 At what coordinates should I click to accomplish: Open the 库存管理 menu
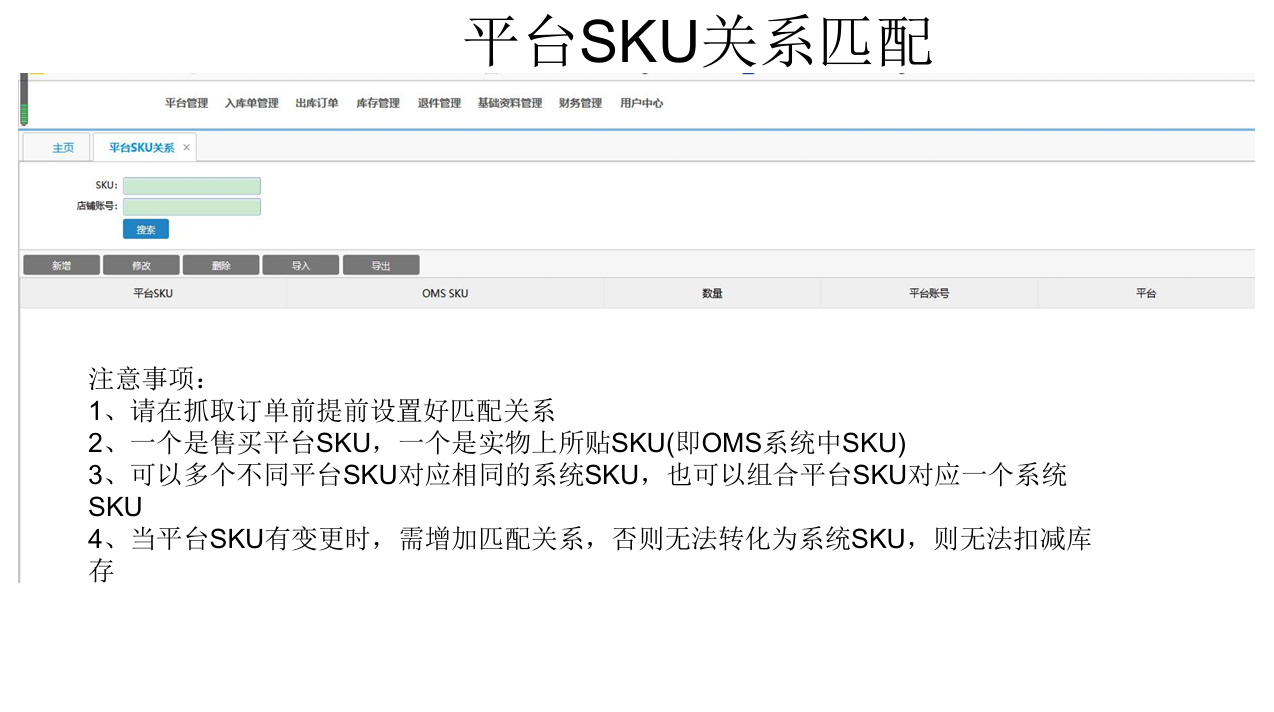[x=378, y=103]
